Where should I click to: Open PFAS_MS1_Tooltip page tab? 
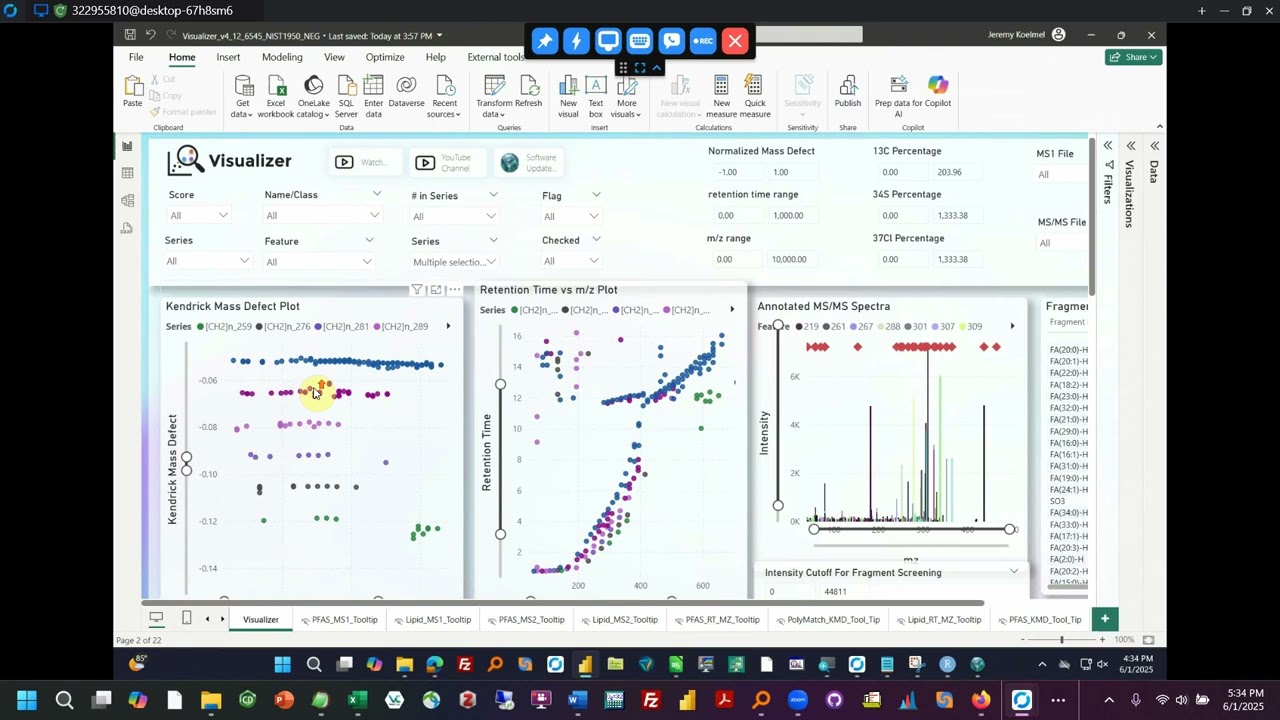pyautogui.click(x=338, y=620)
